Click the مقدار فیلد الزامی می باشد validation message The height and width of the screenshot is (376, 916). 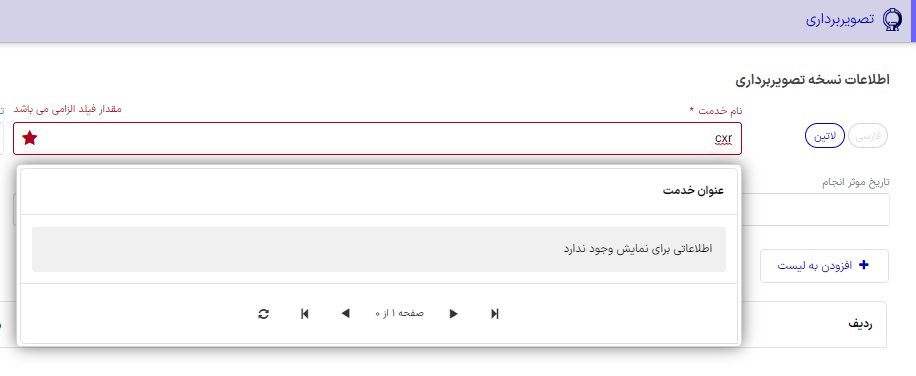click(x=68, y=109)
